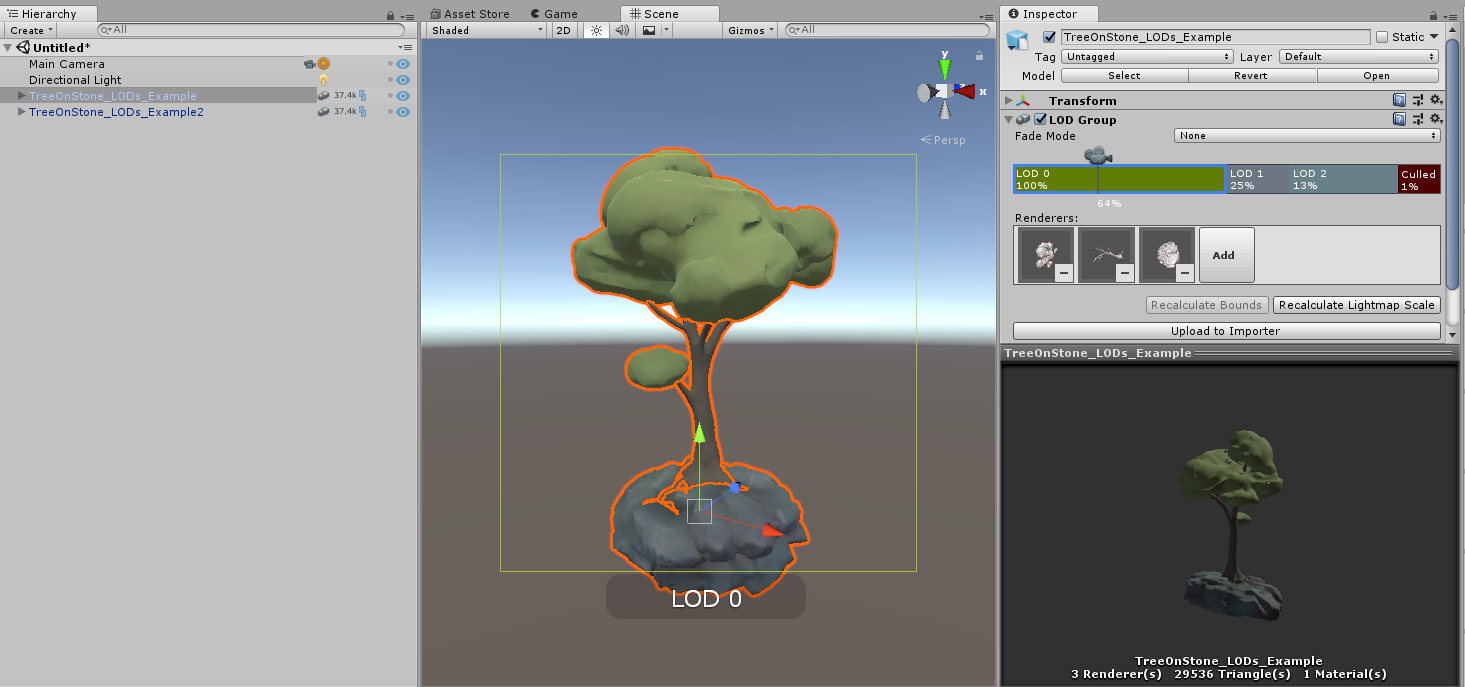This screenshot has width=1465, height=687.
Task: Remove third renderer using its minus button
Action: (x=1185, y=272)
